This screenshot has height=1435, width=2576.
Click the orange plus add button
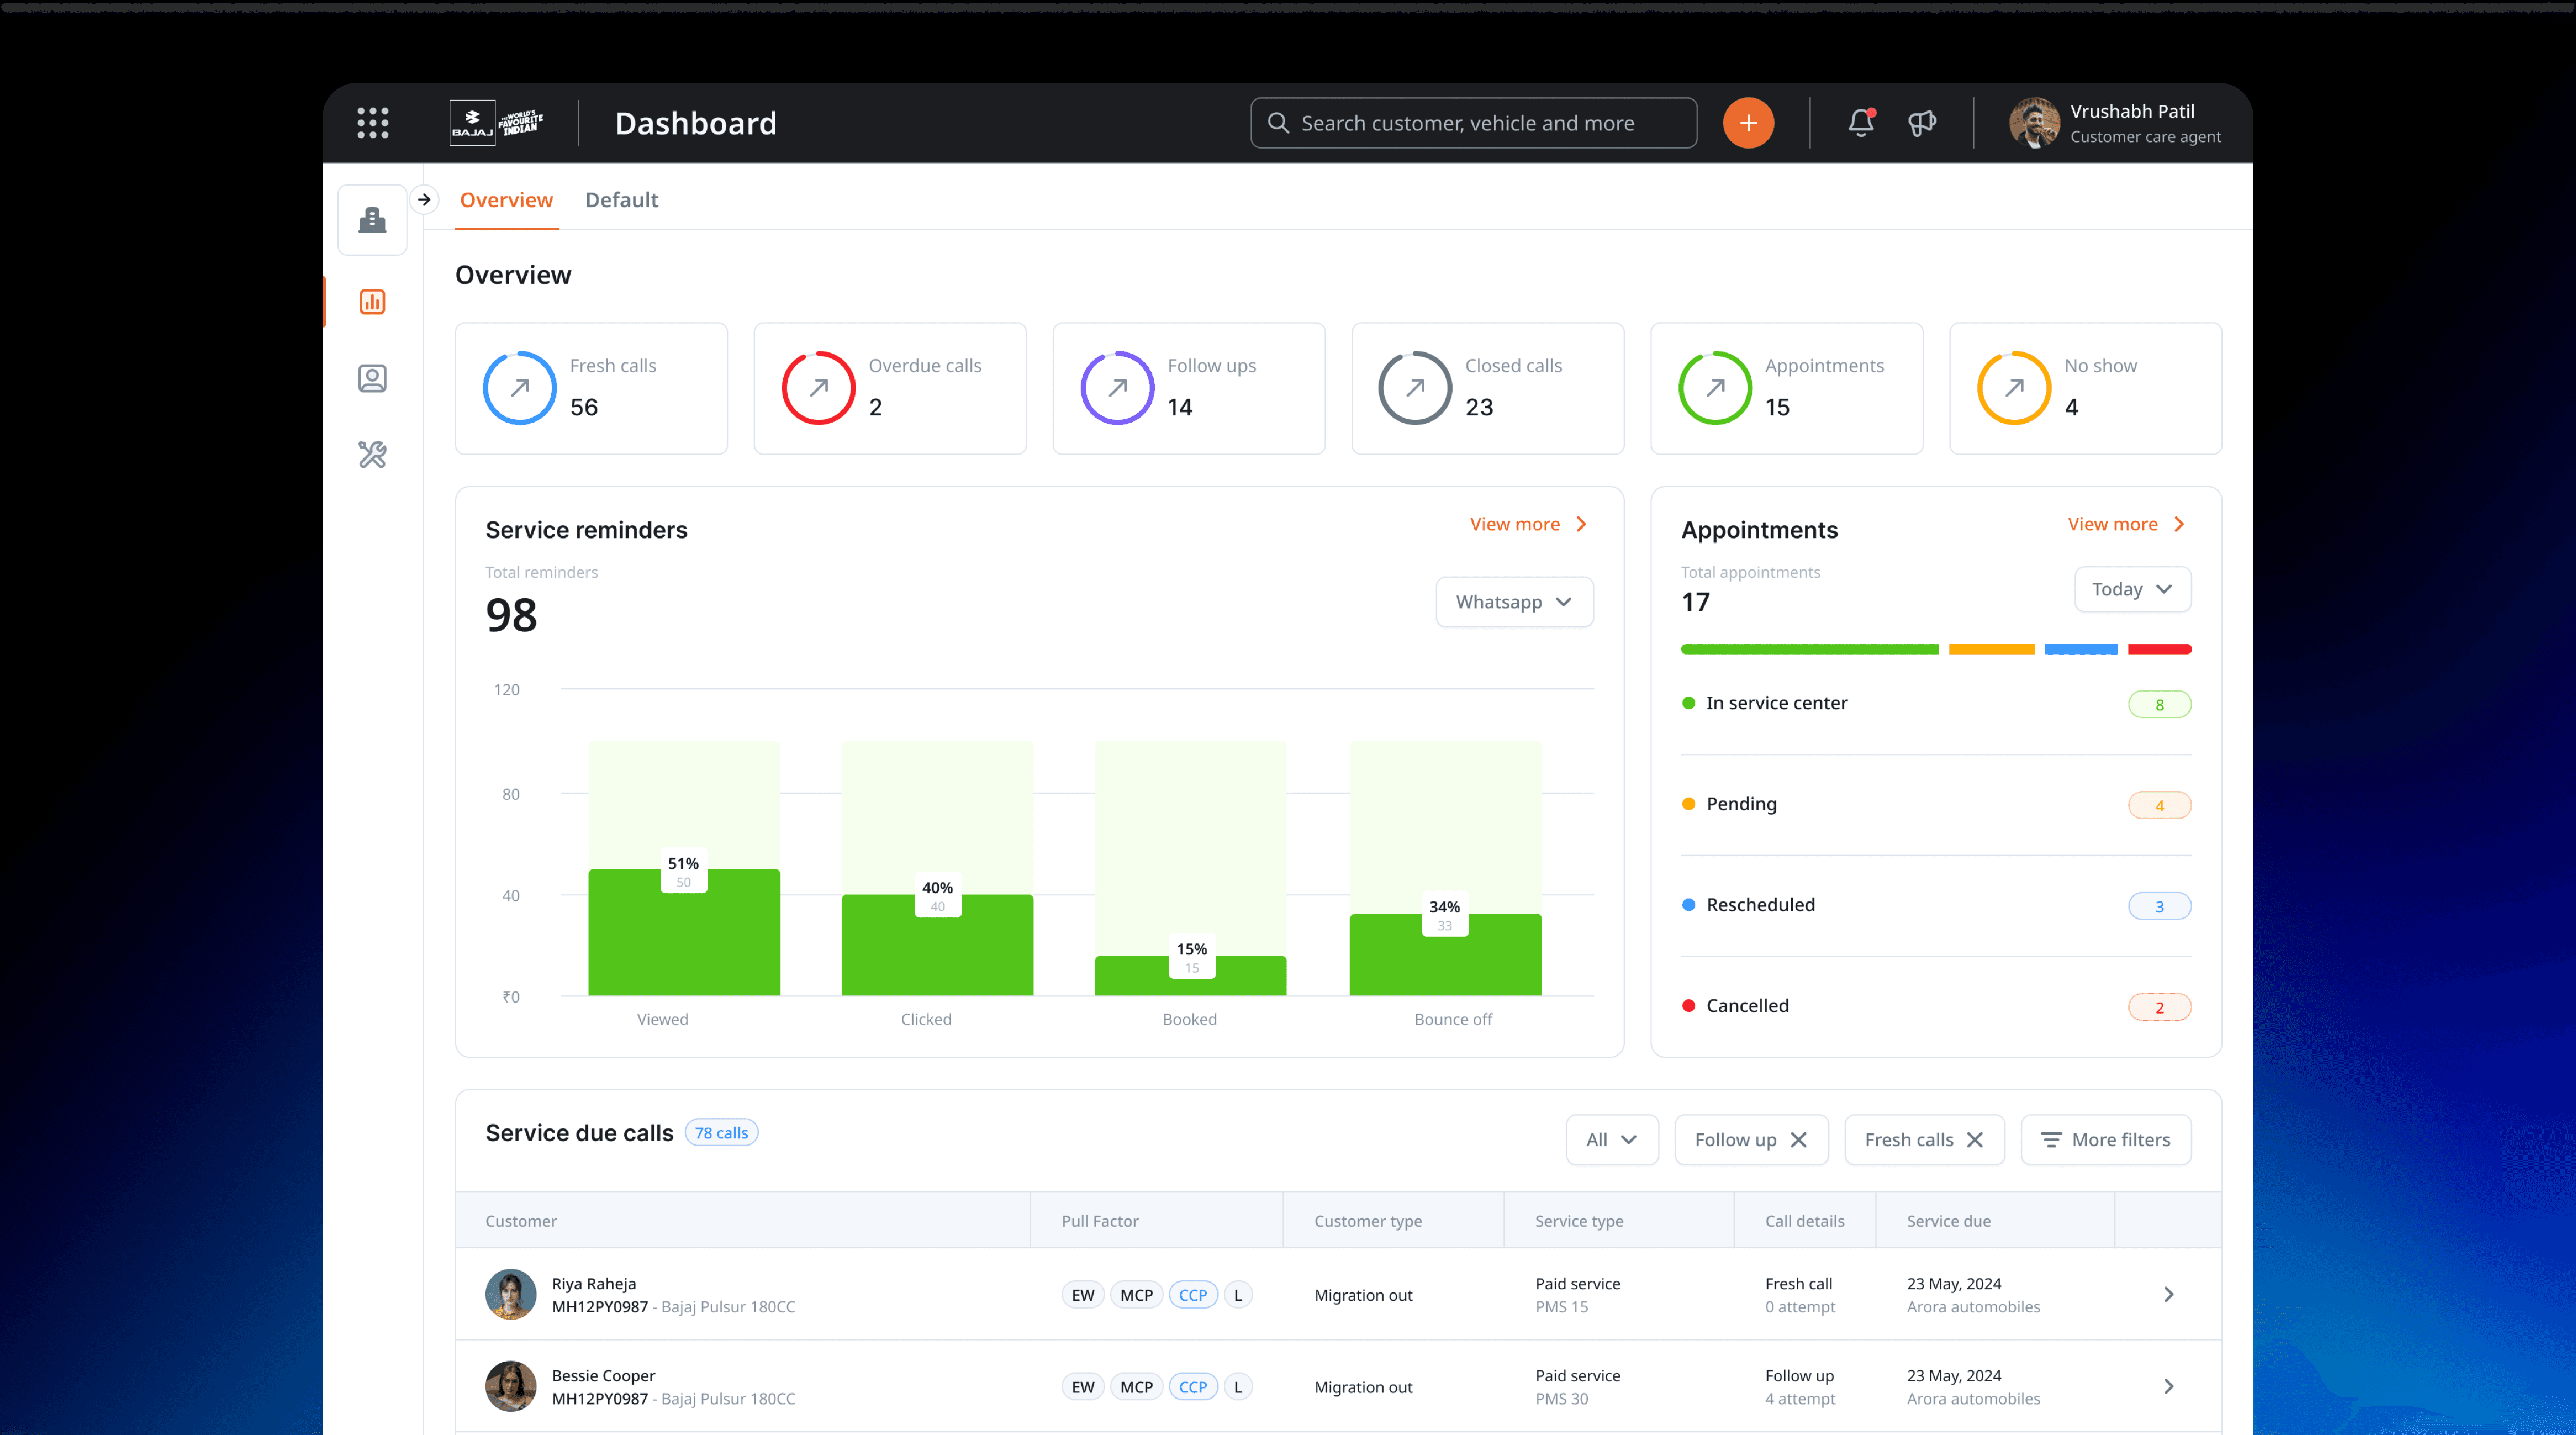pyautogui.click(x=1747, y=123)
